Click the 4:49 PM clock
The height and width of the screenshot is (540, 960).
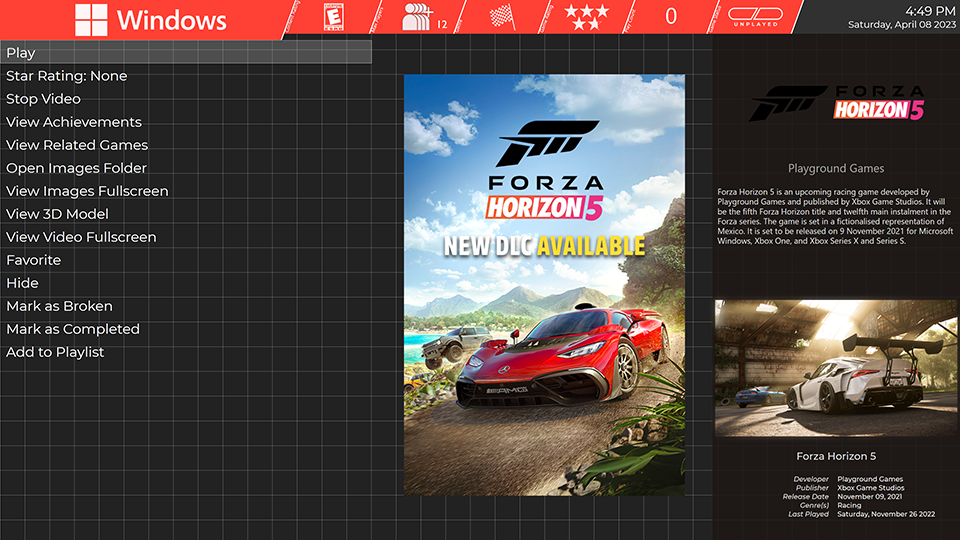930,11
